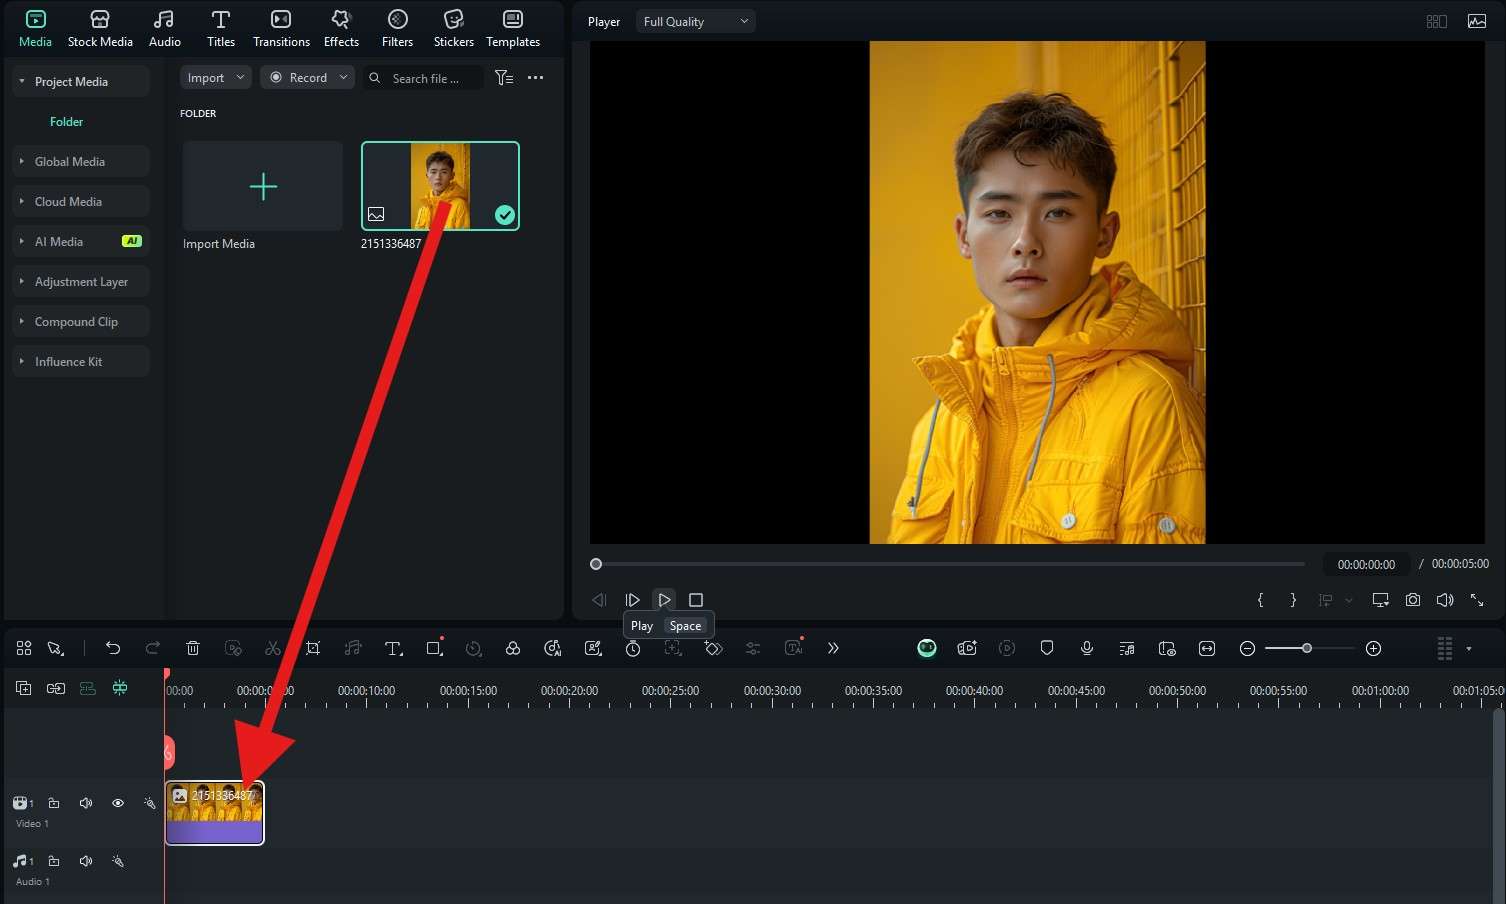Open the Crop tool
This screenshot has width=1506, height=904.
click(x=313, y=648)
